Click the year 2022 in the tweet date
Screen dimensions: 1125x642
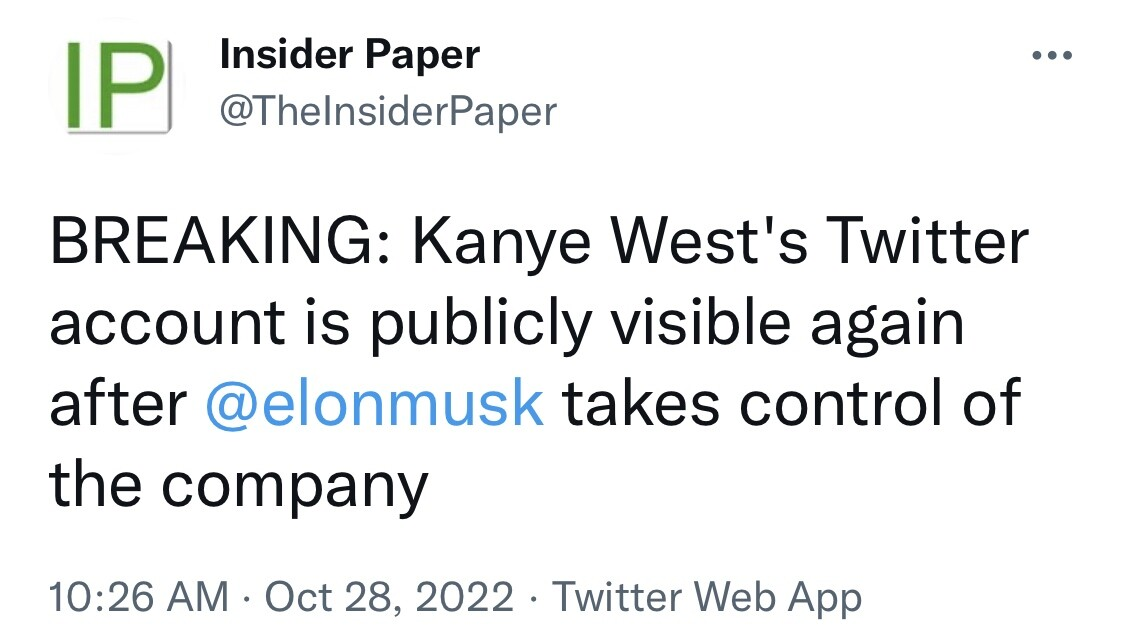click(465, 597)
